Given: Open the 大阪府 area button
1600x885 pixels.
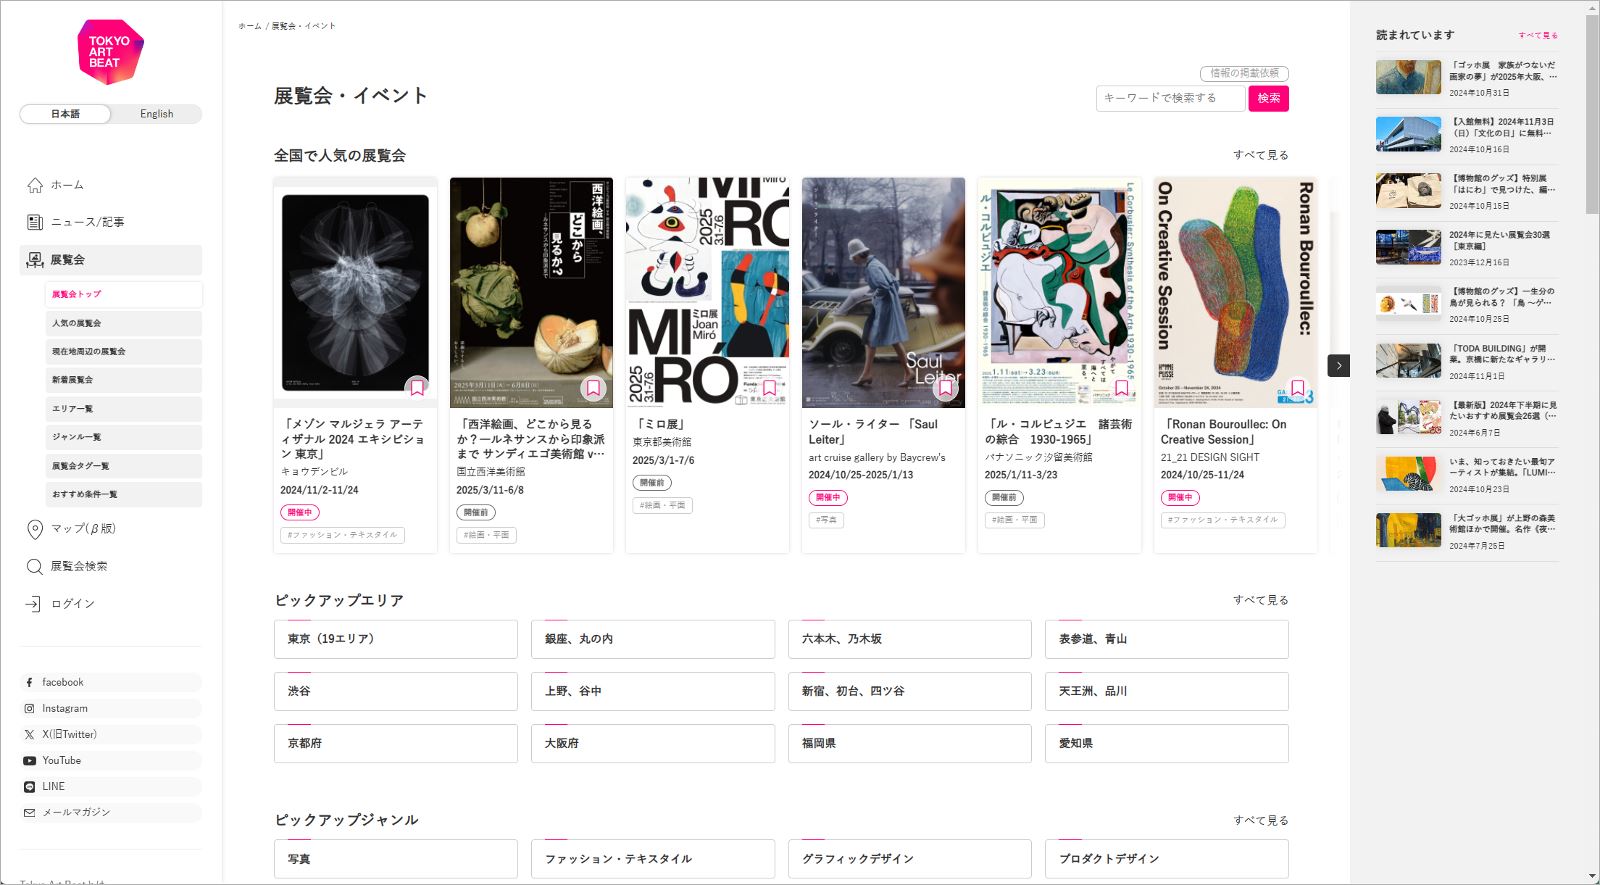Looking at the screenshot, I should (653, 743).
